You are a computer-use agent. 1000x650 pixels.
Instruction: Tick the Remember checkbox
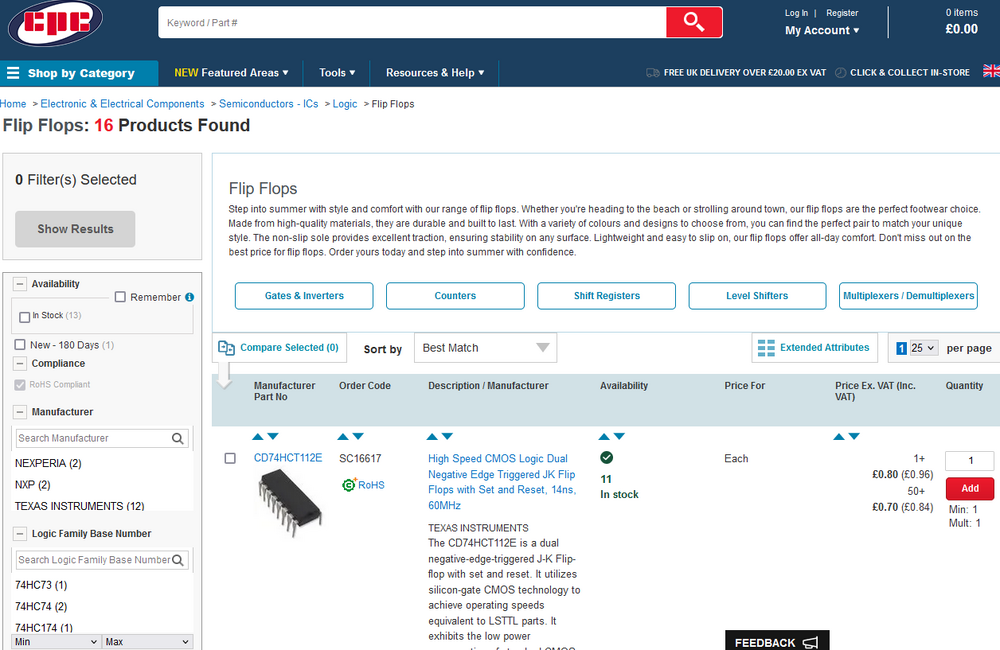pyautogui.click(x=120, y=297)
